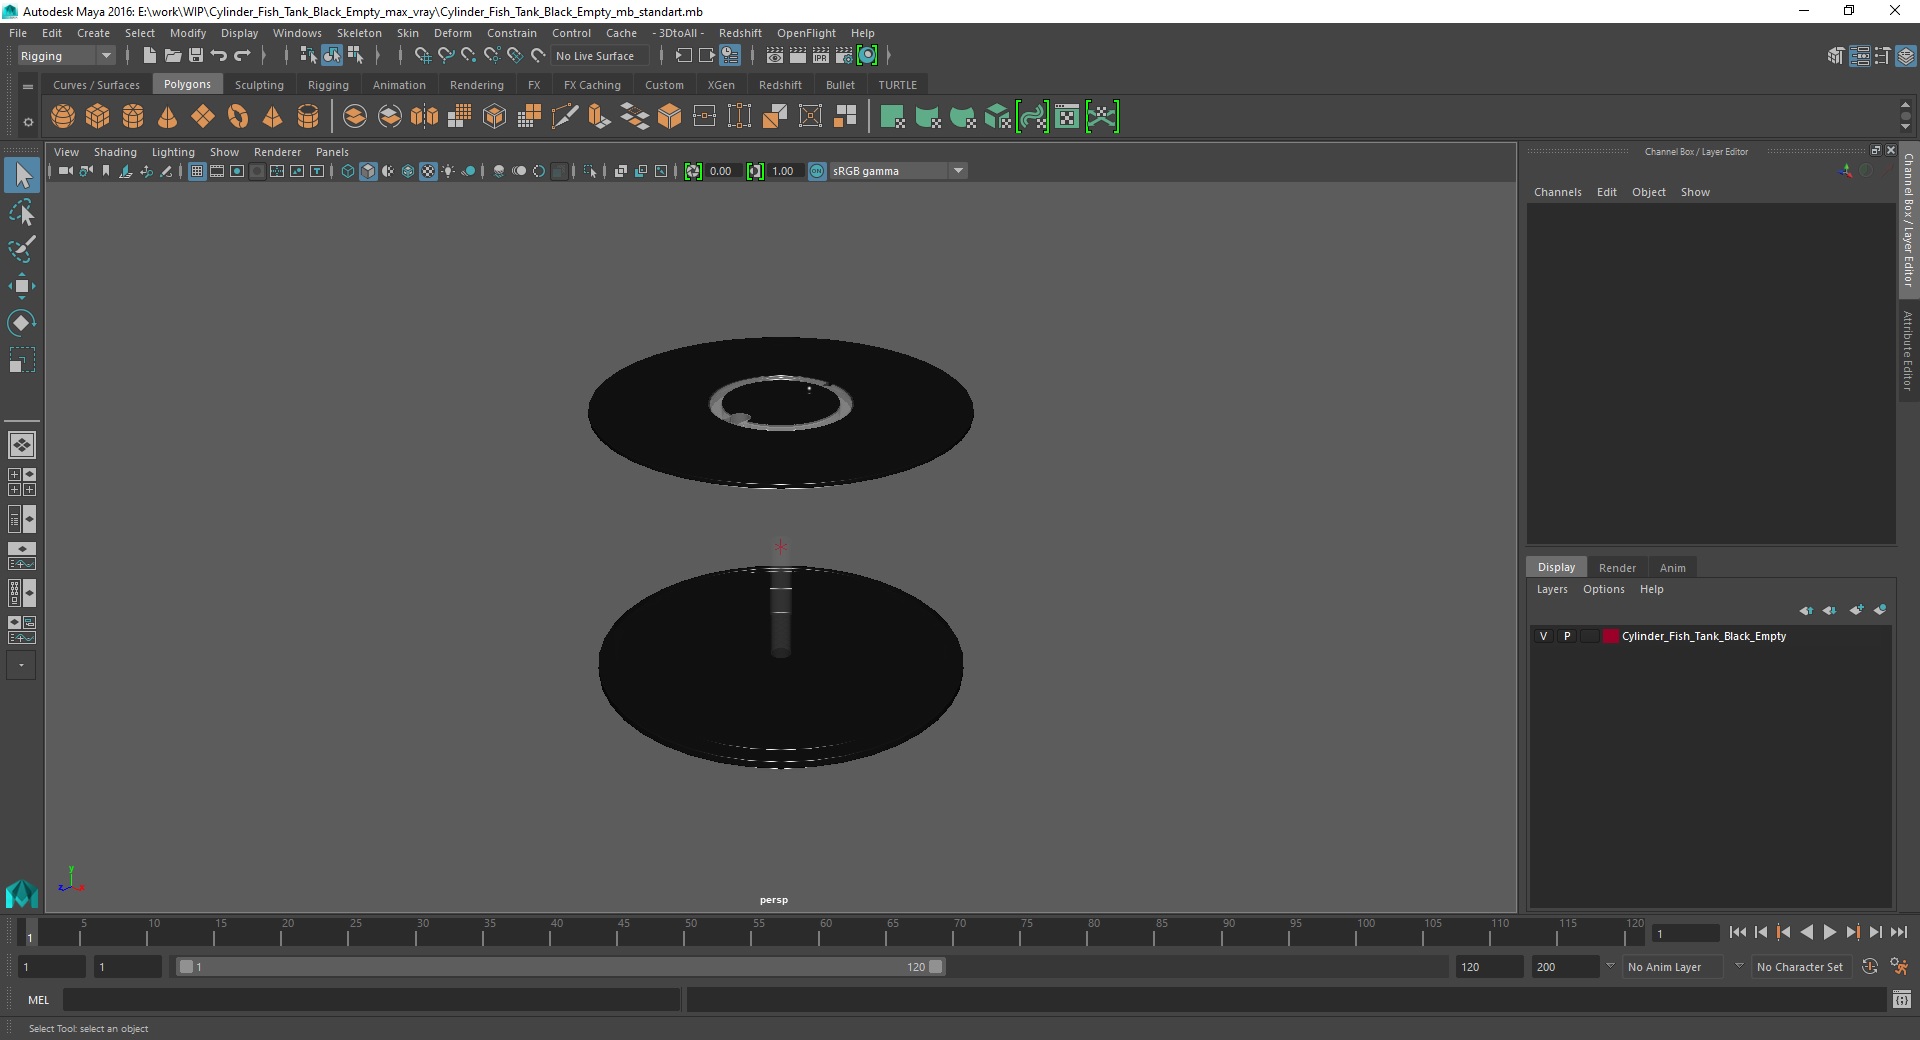
Task: Open animation preferences icon
Action: pos(1899,967)
